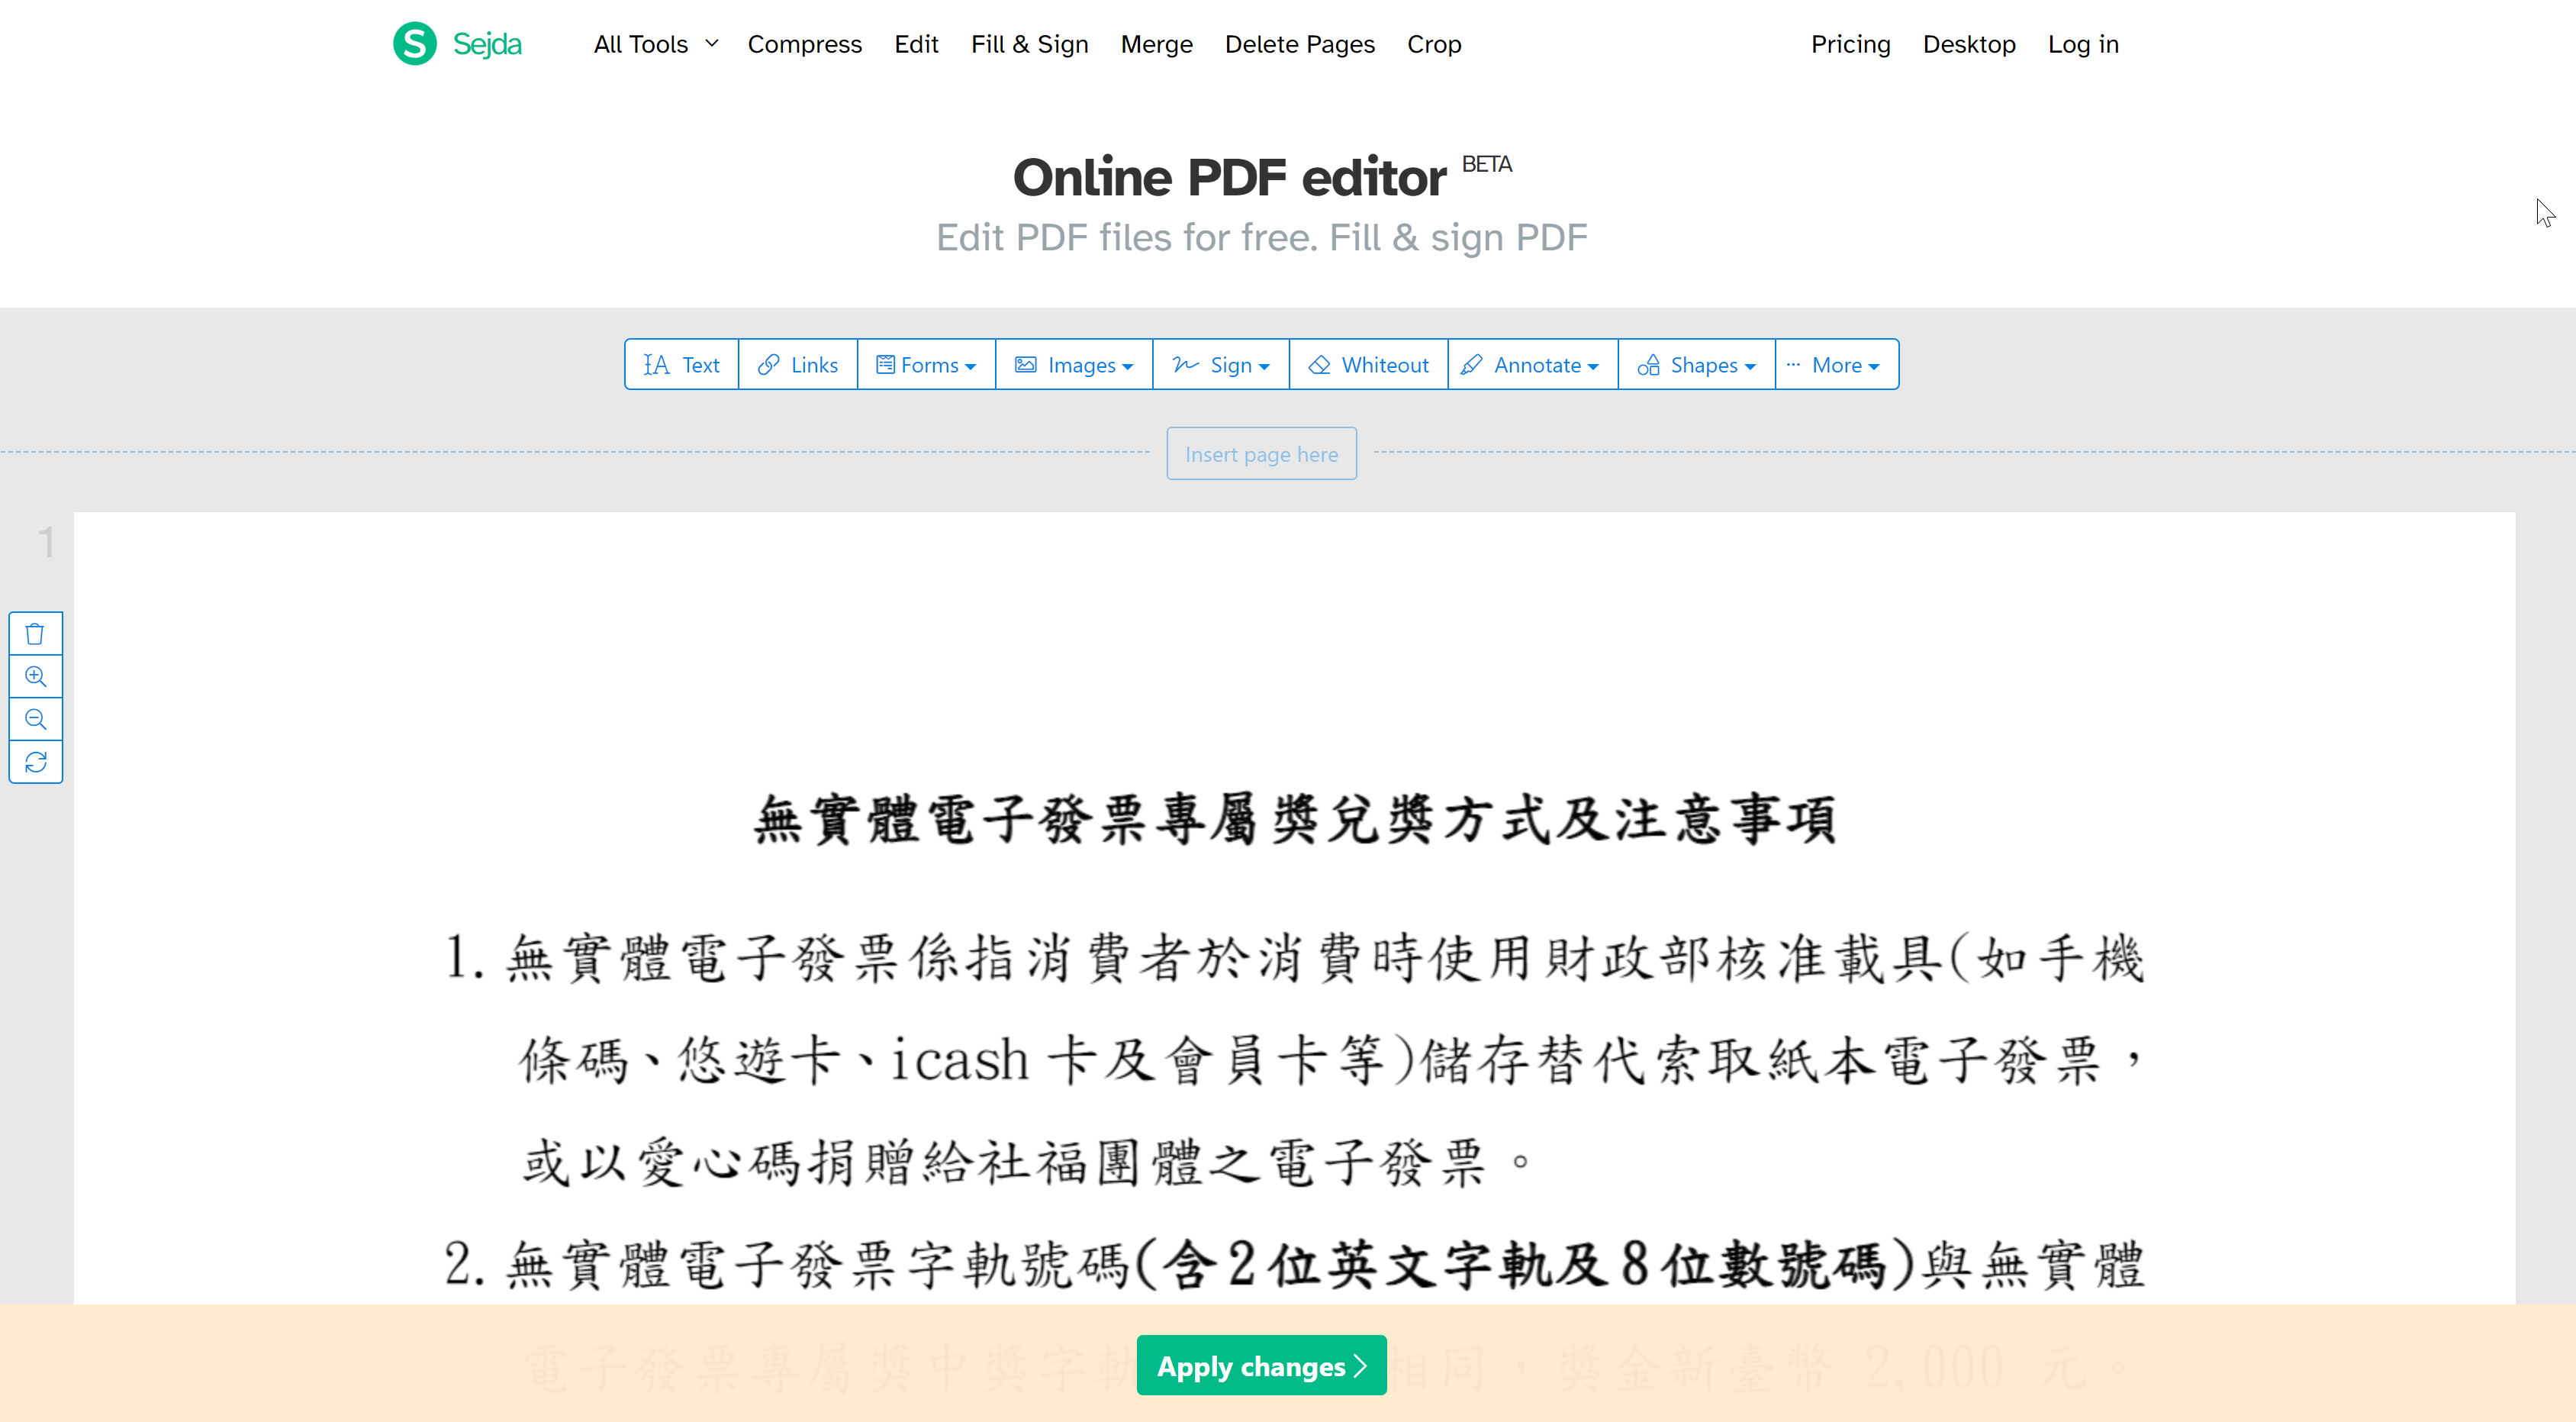The width and height of the screenshot is (2576, 1422).
Task: Click the Sejda brand name link
Action: (x=487, y=44)
